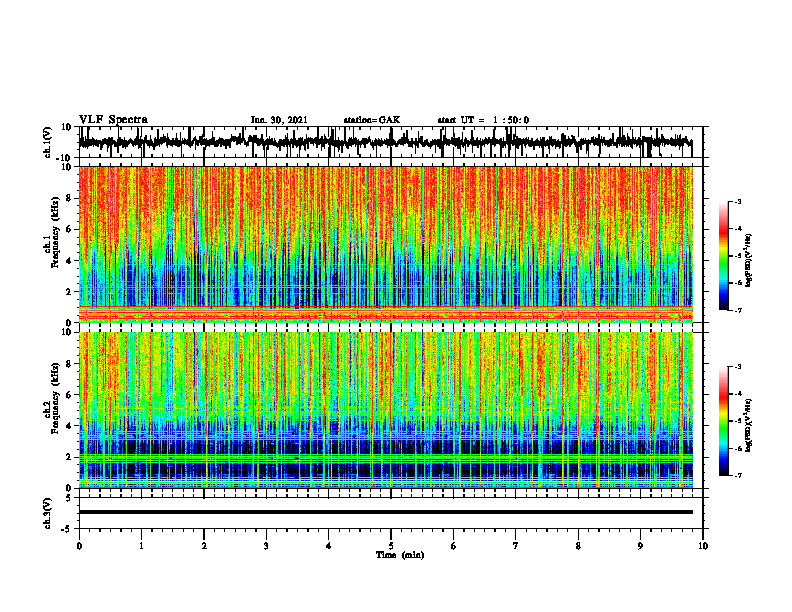Viewport: 792px width, 612px height.
Task: Click the ch.1 spectrogram color scale bar
Action: click(723, 256)
